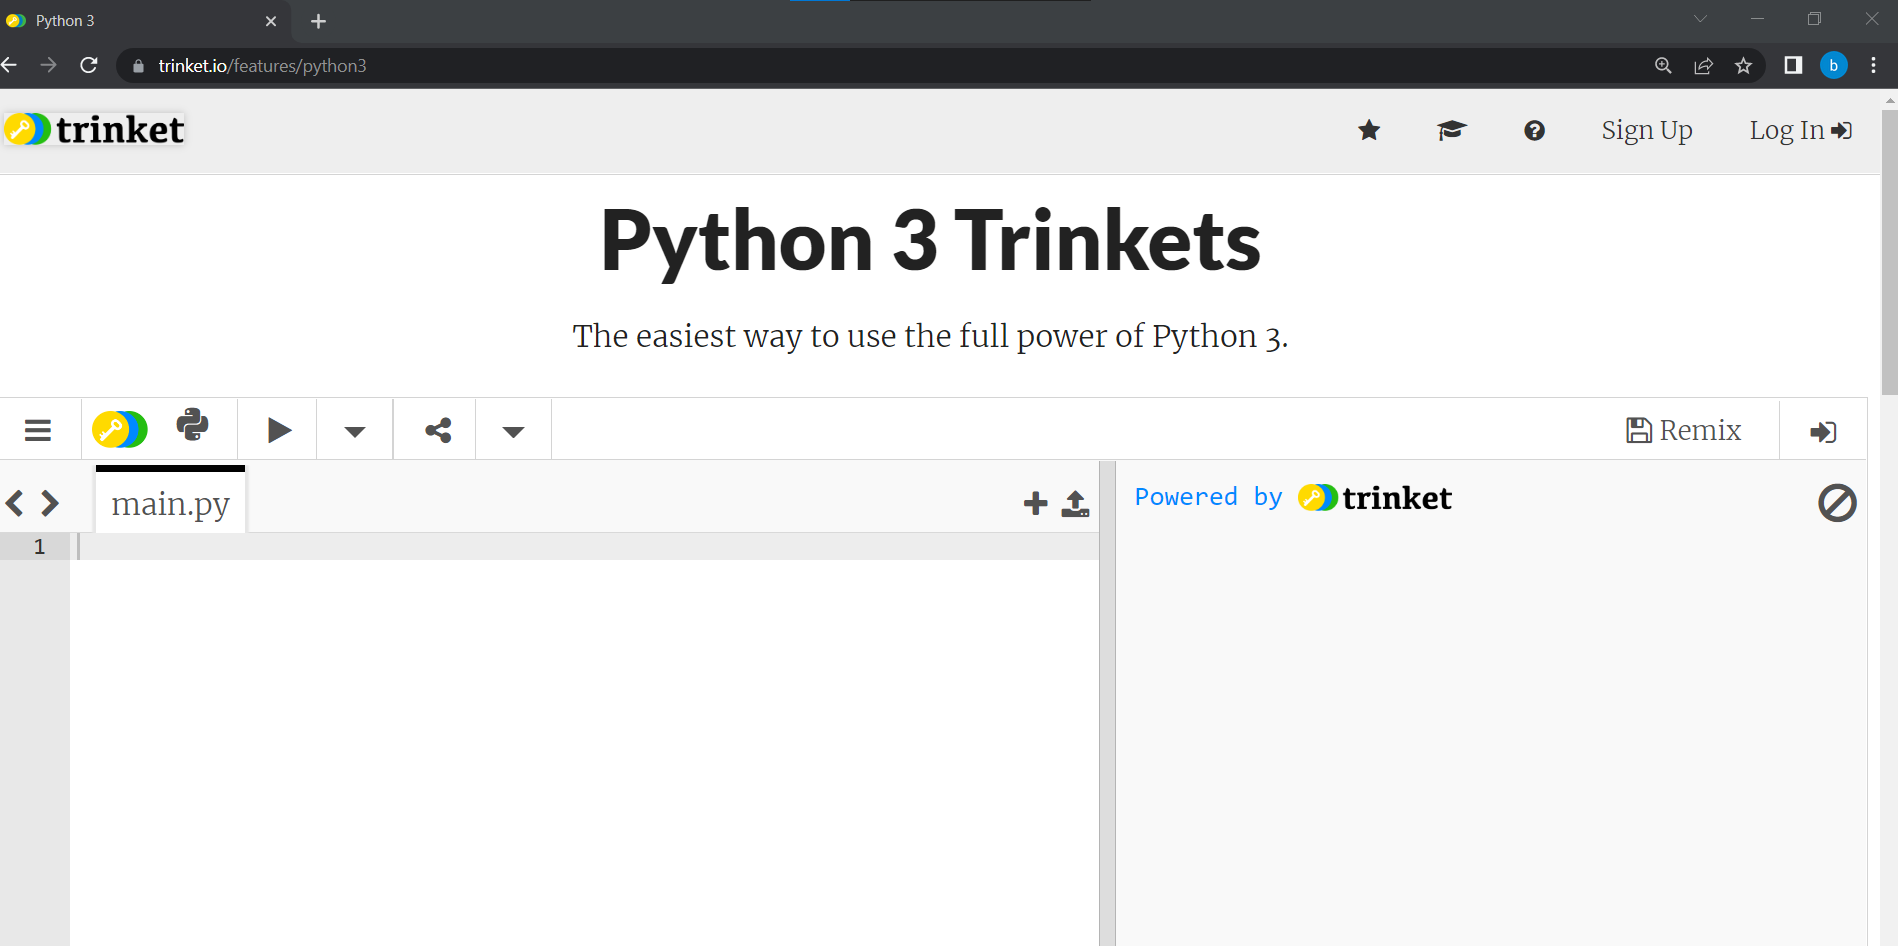Navigate files with the right chevron arrow
Screen dimensions: 1898x946
coord(49,502)
